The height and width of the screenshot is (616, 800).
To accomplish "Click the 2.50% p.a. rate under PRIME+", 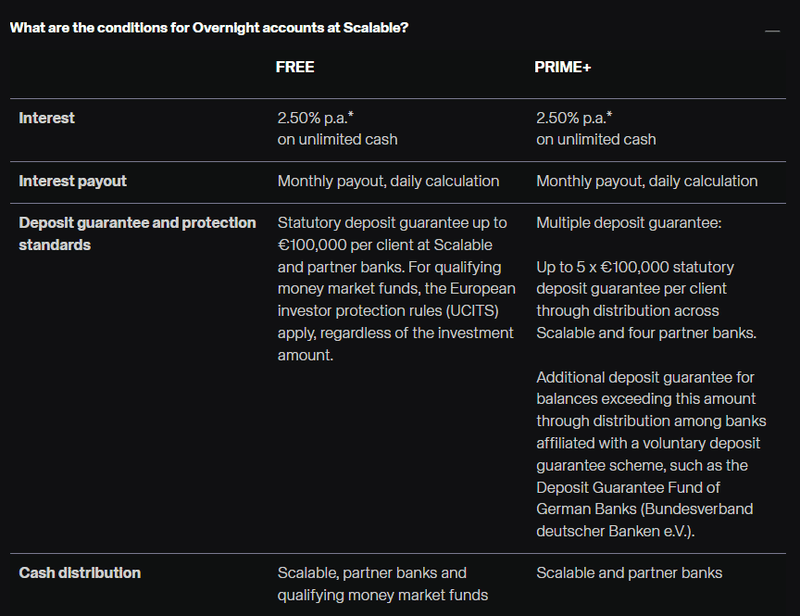I will 574,118.
